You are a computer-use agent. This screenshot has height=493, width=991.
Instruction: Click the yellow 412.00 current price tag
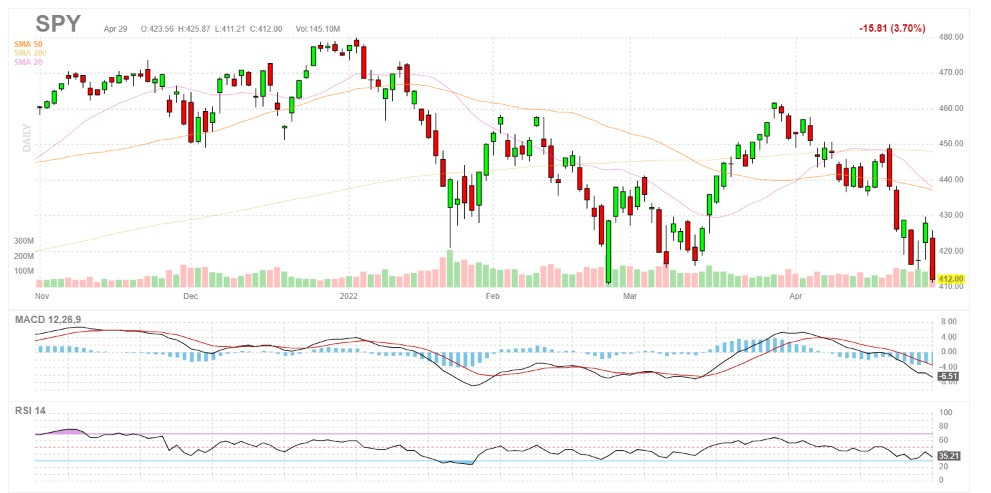click(952, 279)
